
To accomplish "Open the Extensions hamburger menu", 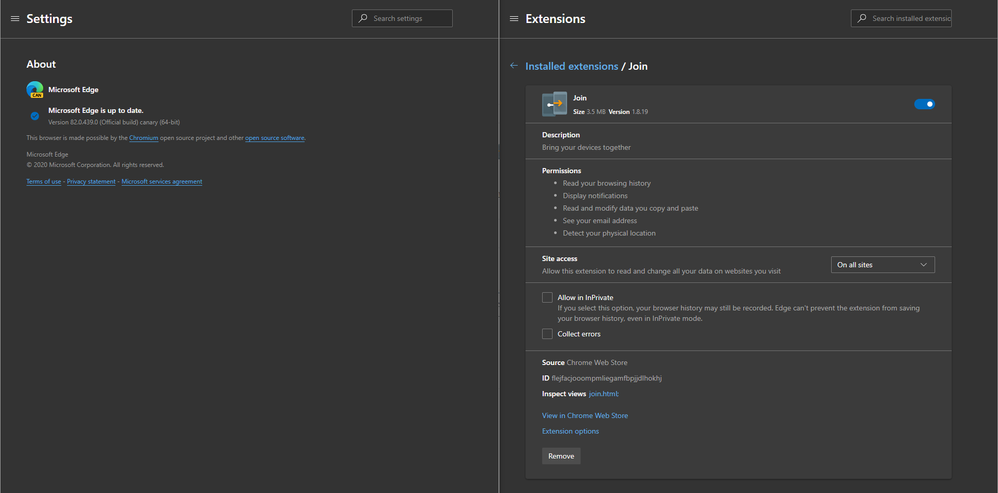I will (x=514, y=19).
